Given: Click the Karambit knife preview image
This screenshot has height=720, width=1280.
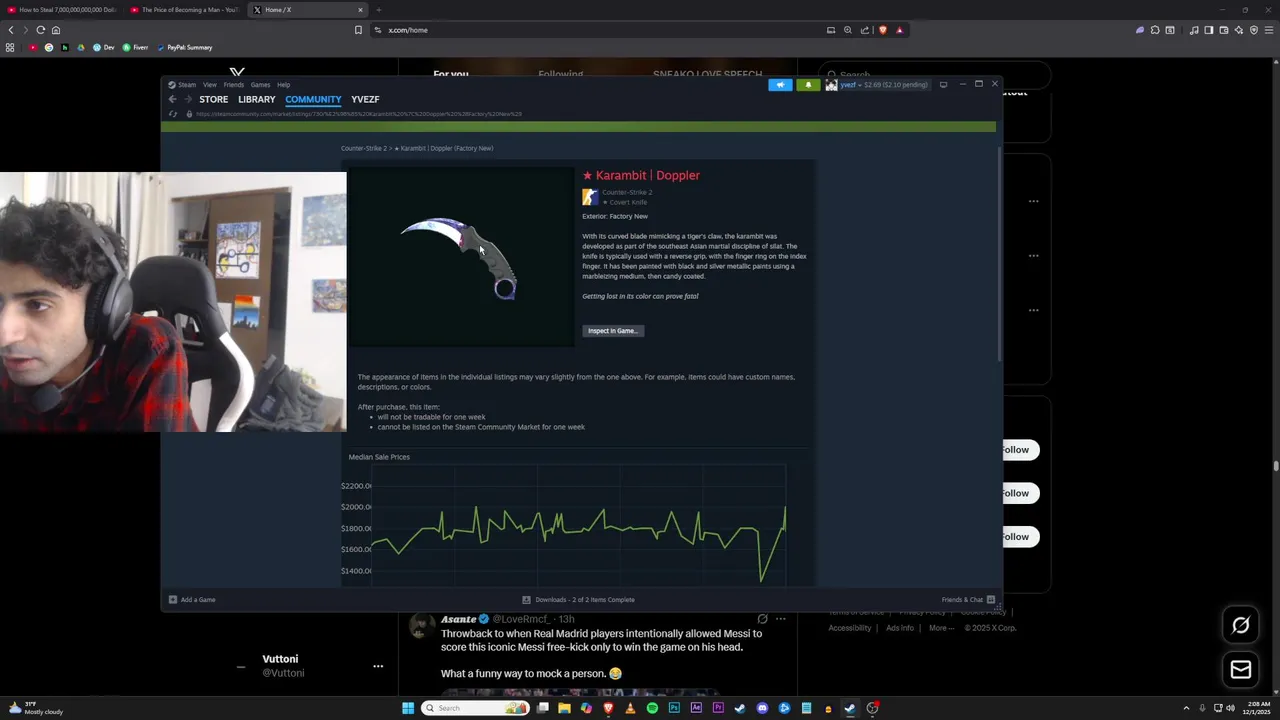Looking at the screenshot, I should (x=460, y=257).
